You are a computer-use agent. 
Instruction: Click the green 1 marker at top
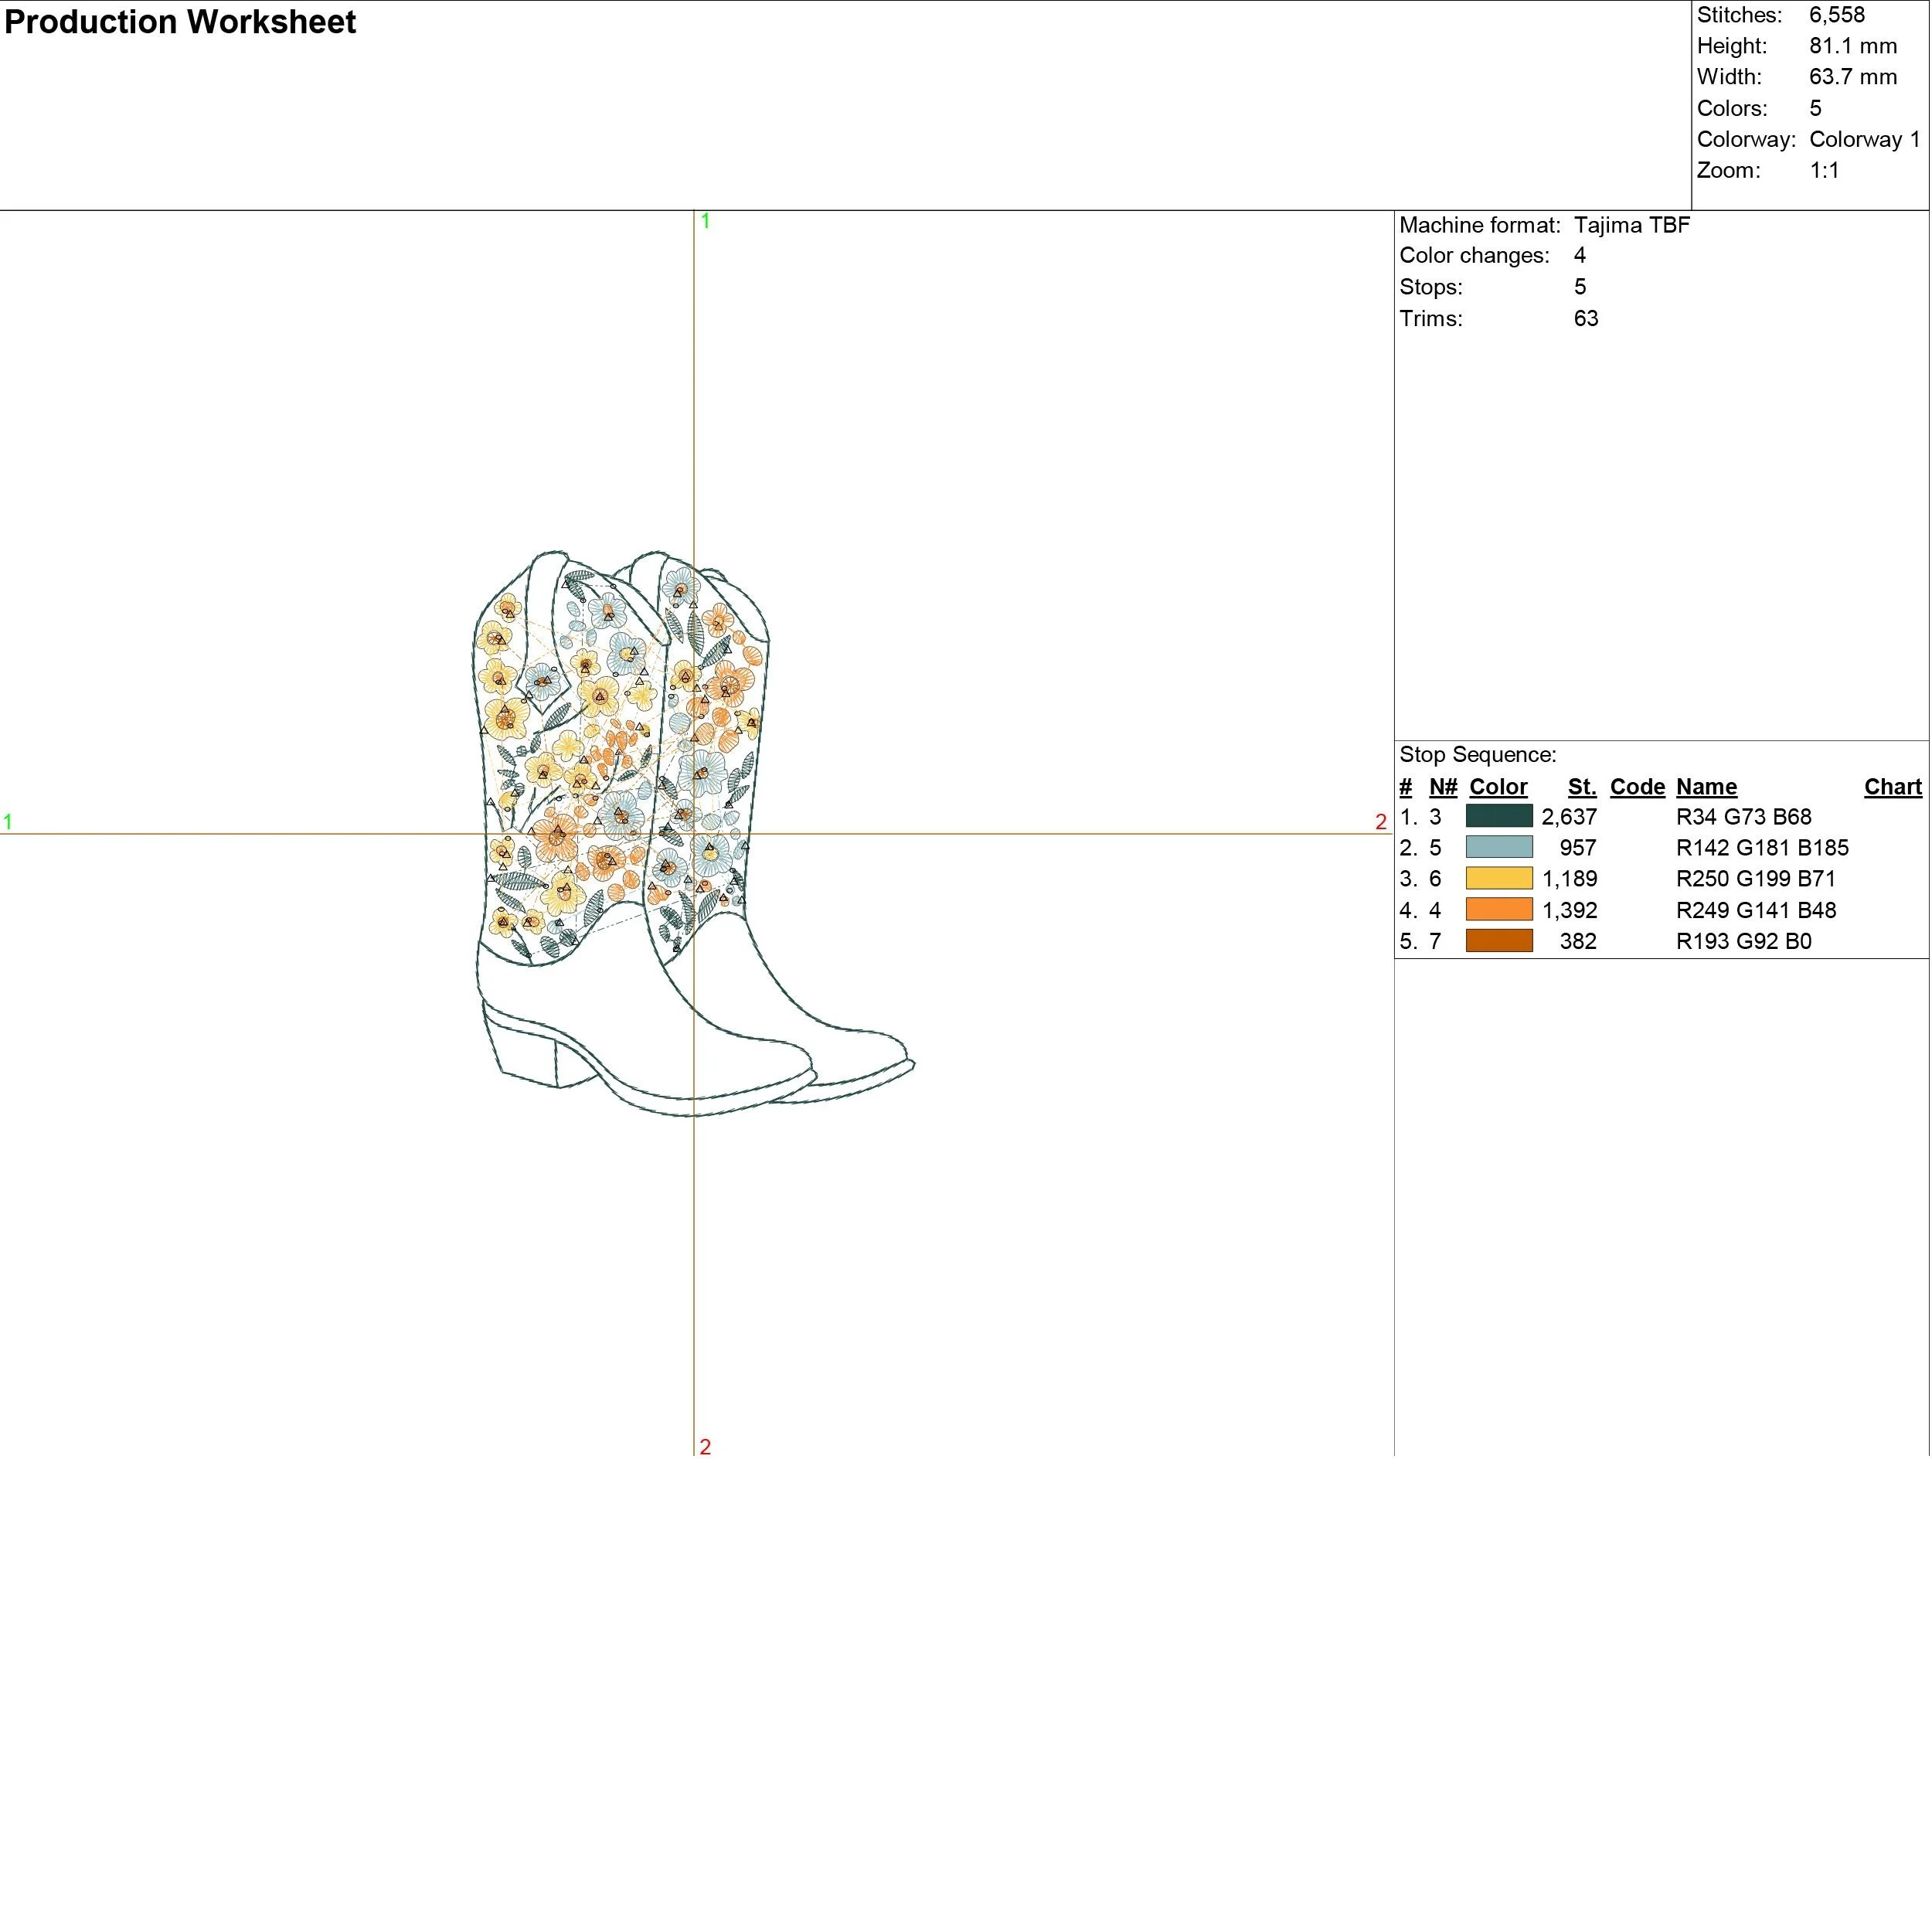(705, 221)
